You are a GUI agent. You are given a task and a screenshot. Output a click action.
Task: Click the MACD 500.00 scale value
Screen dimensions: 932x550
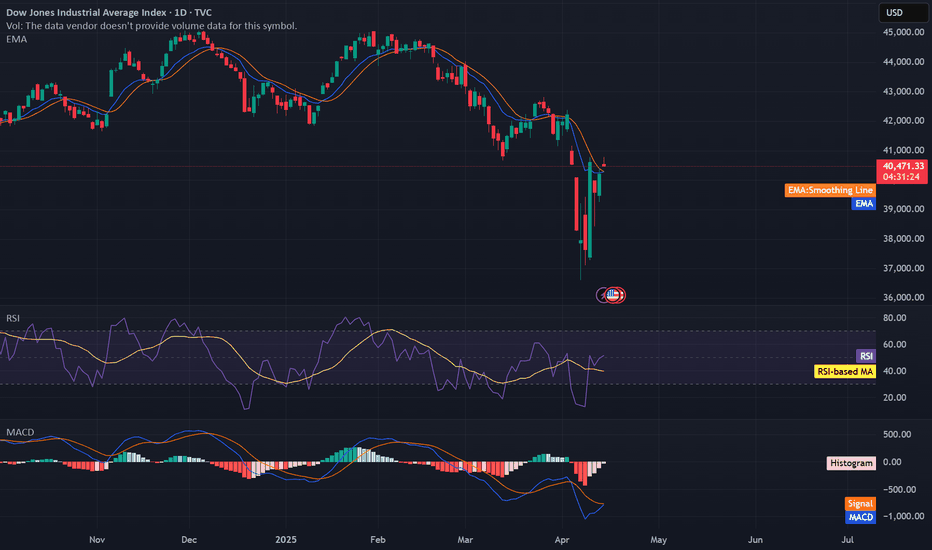click(x=897, y=435)
